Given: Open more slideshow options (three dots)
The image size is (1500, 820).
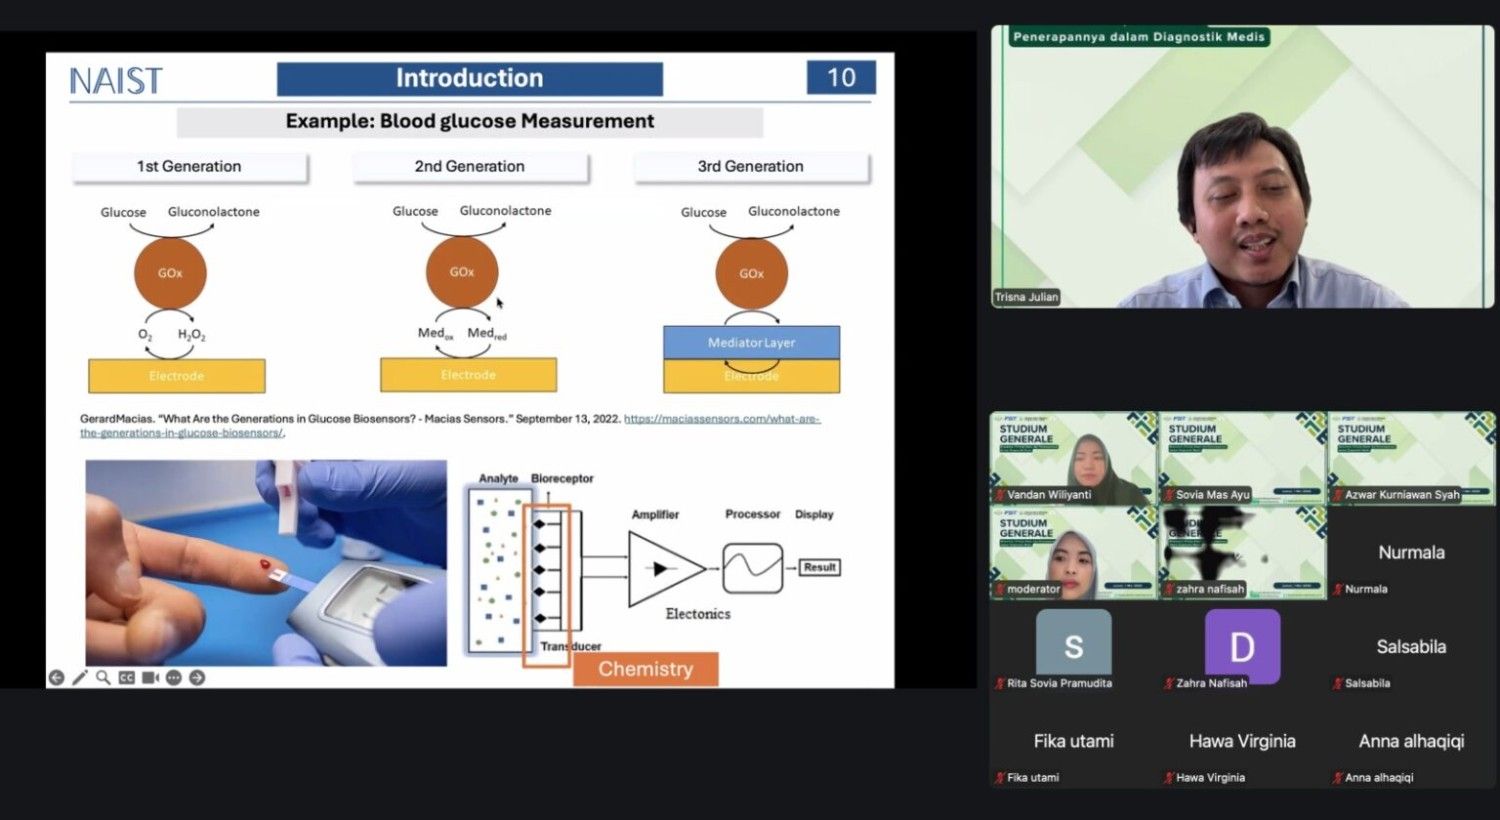Looking at the screenshot, I should click(x=174, y=678).
